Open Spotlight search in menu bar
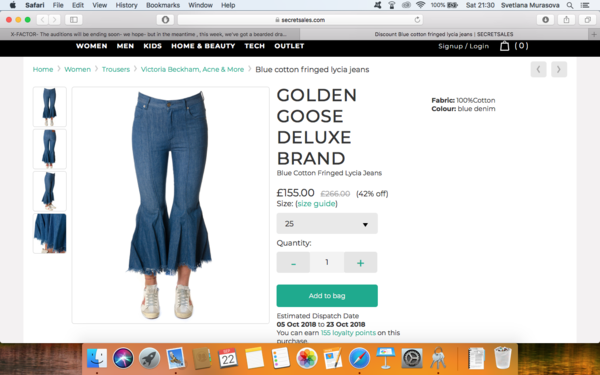600x375 pixels. click(x=570, y=5)
